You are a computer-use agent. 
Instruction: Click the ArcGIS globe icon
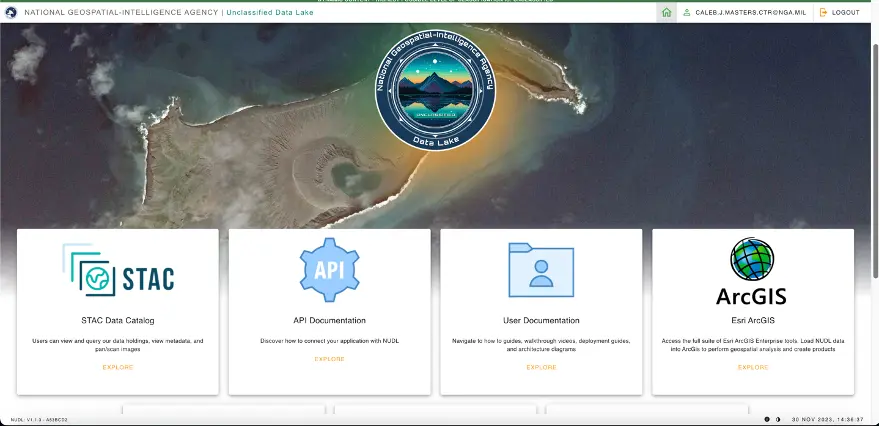tap(752, 260)
